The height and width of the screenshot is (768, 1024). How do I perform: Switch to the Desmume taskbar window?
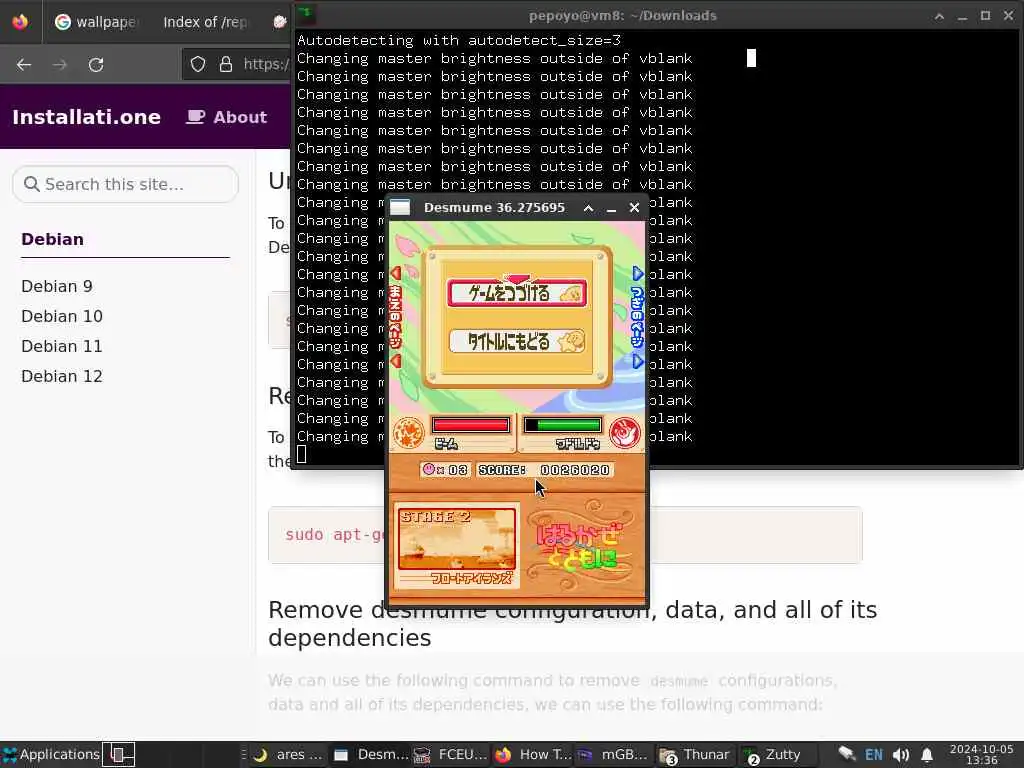370,754
